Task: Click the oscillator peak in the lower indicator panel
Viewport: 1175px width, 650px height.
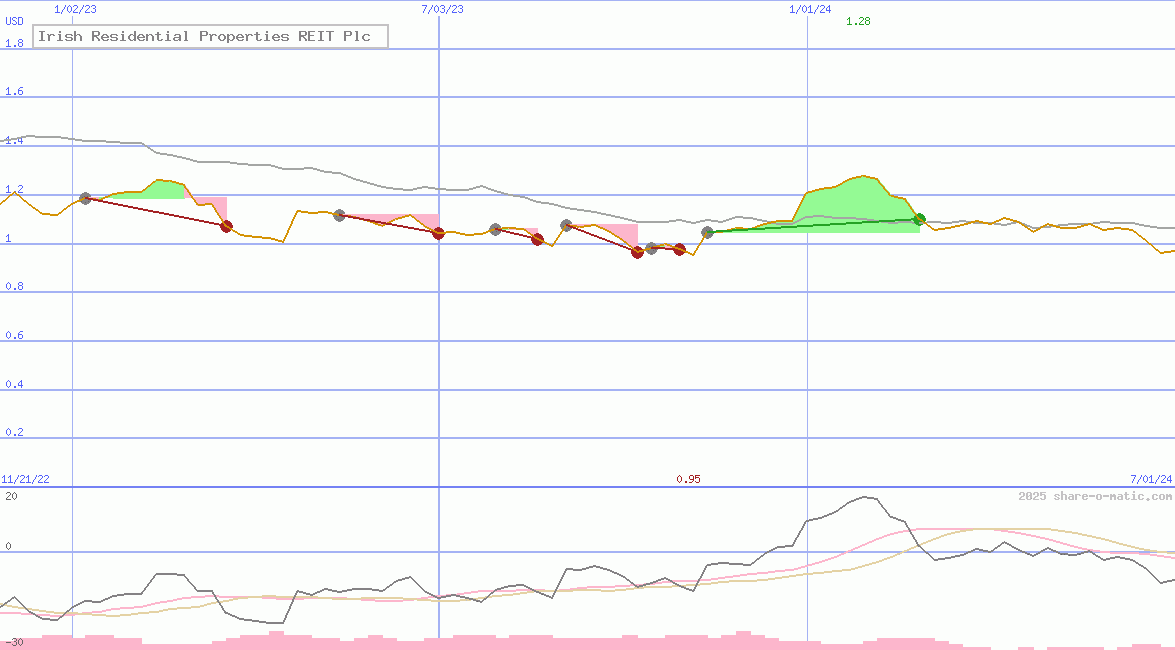Action: [864, 497]
